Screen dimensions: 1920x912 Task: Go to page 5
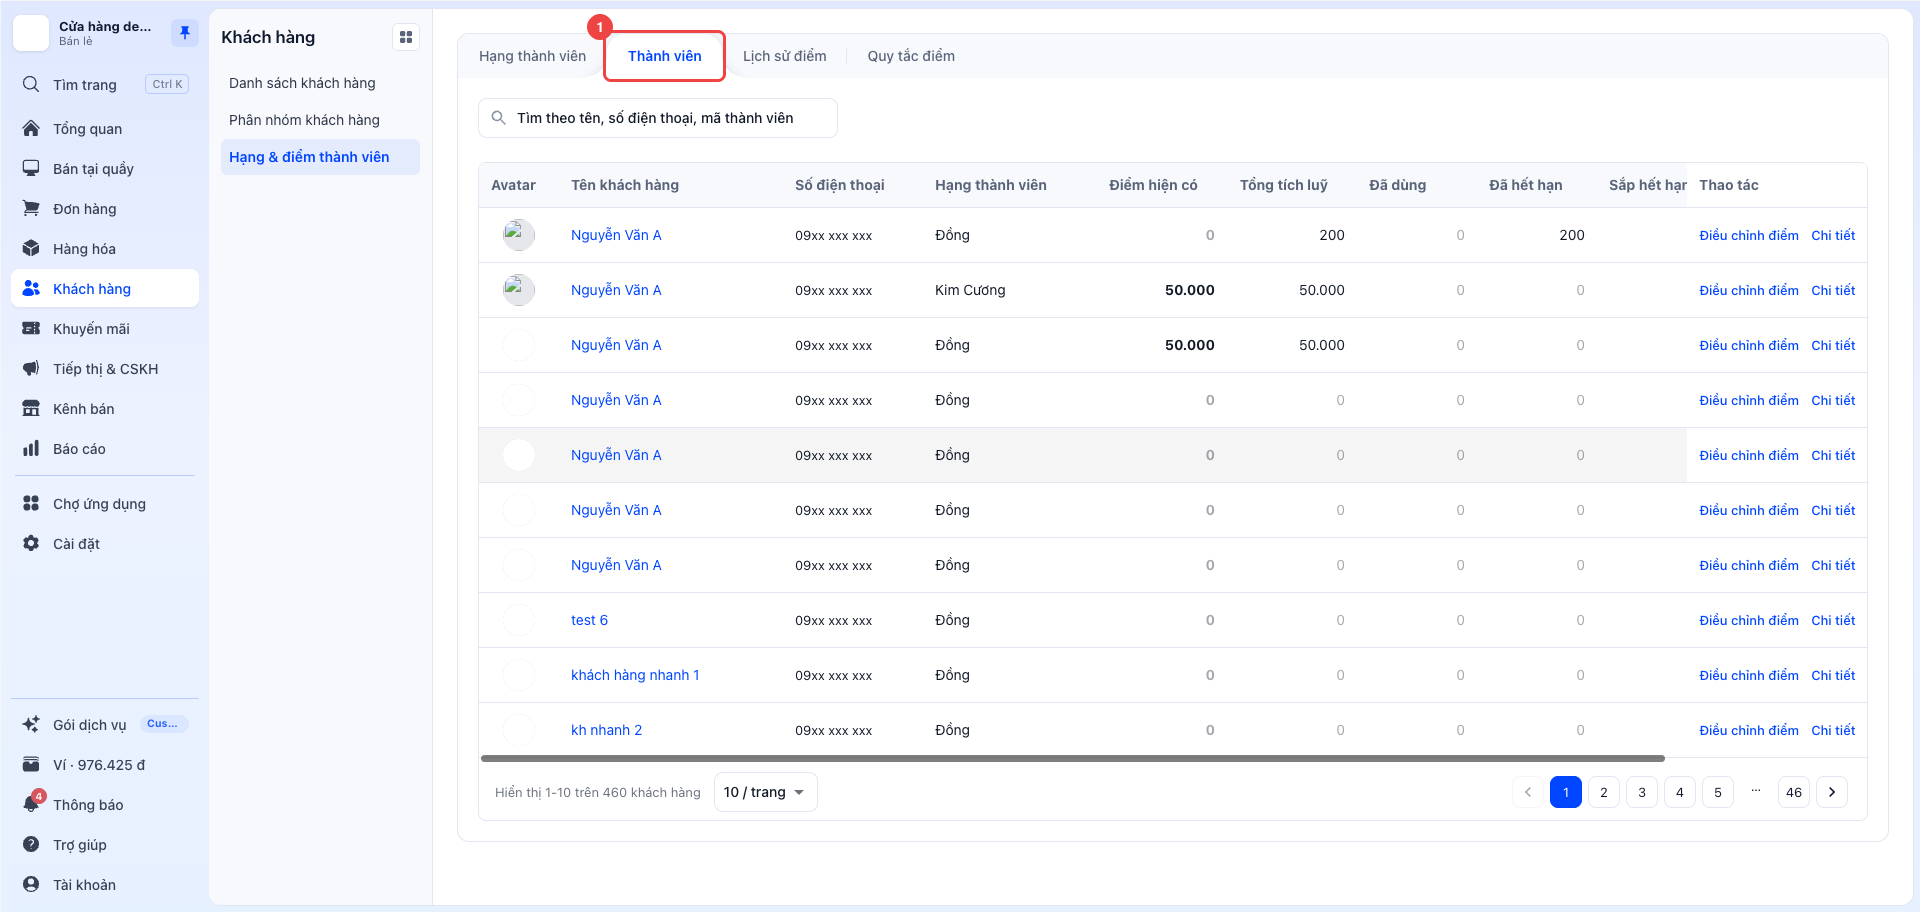click(1718, 792)
